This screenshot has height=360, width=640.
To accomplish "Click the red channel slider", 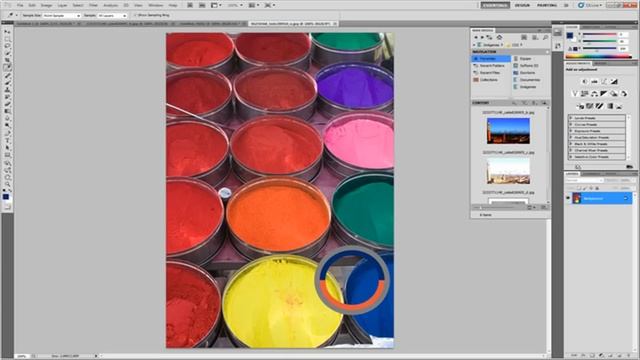I will [599, 35].
